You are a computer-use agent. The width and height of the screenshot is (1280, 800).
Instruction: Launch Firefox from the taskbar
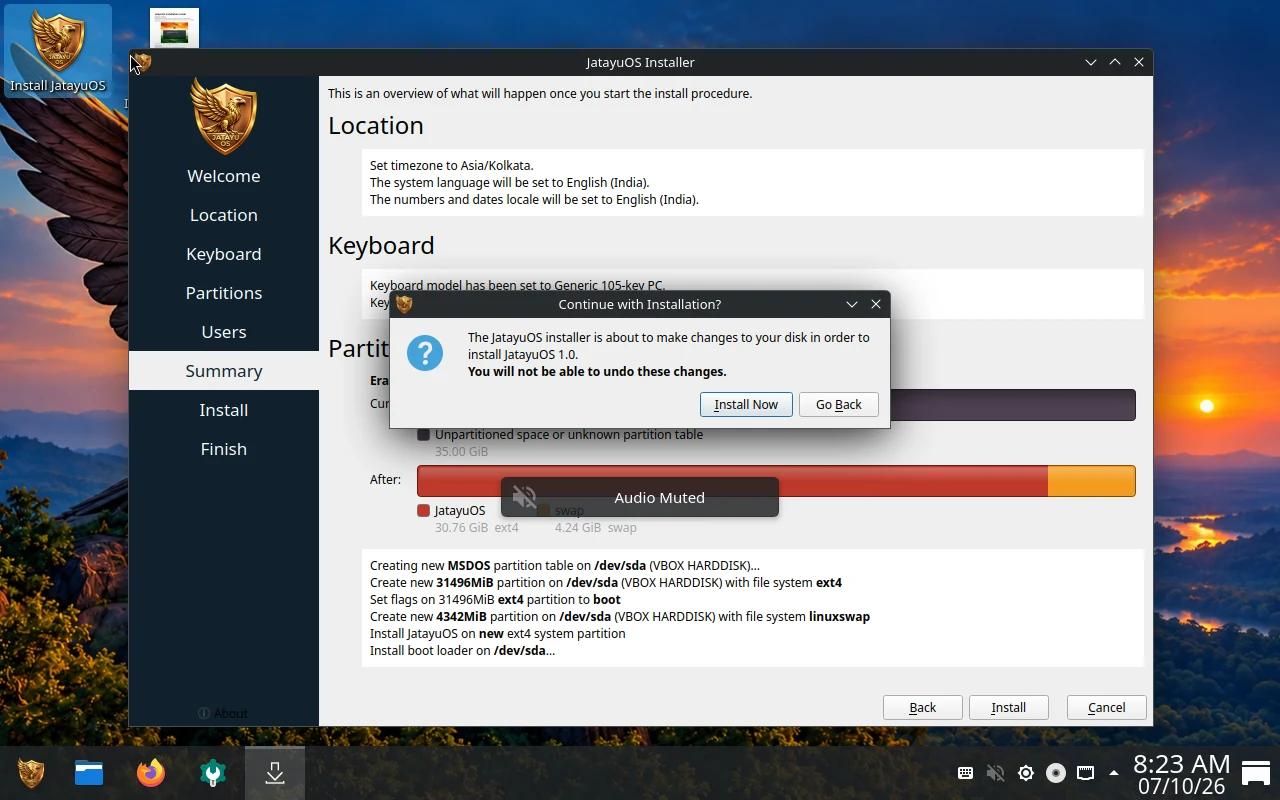point(151,773)
